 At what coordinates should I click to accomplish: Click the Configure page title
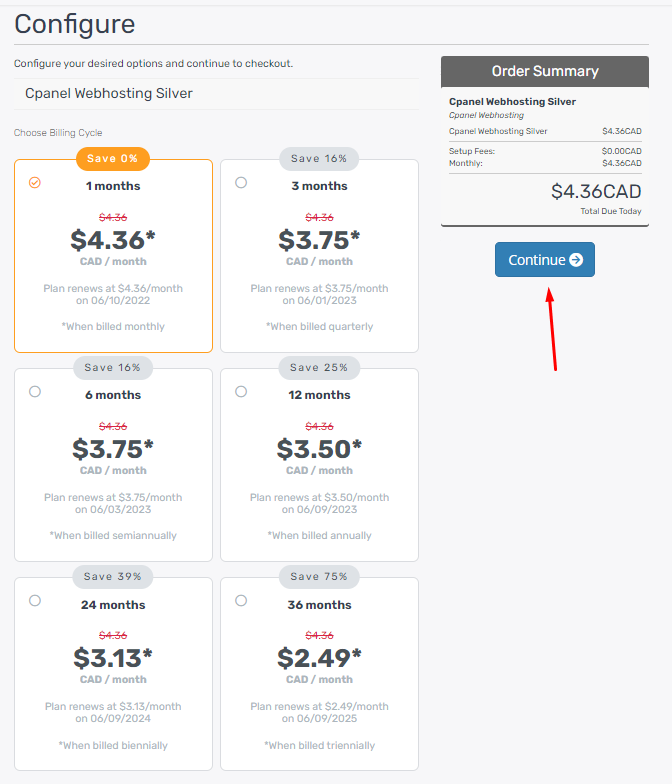tap(74, 24)
